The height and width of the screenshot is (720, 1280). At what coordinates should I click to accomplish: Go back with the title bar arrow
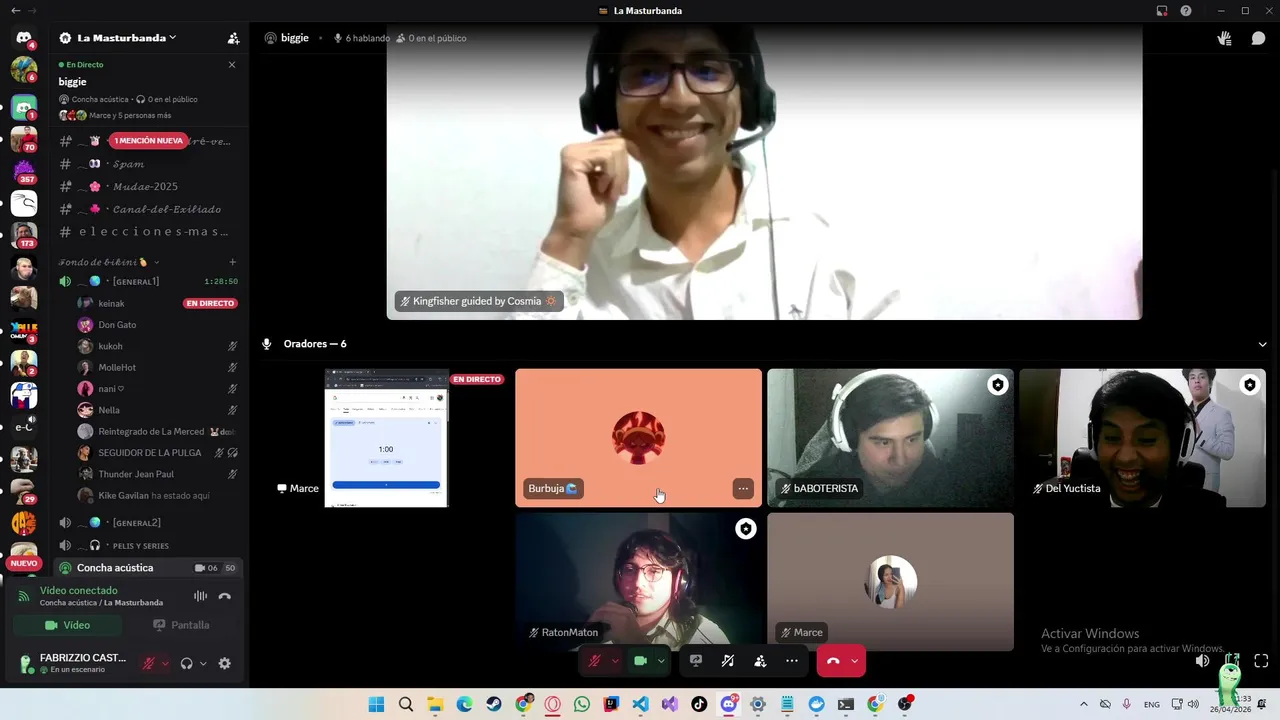[x=15, y=11]
